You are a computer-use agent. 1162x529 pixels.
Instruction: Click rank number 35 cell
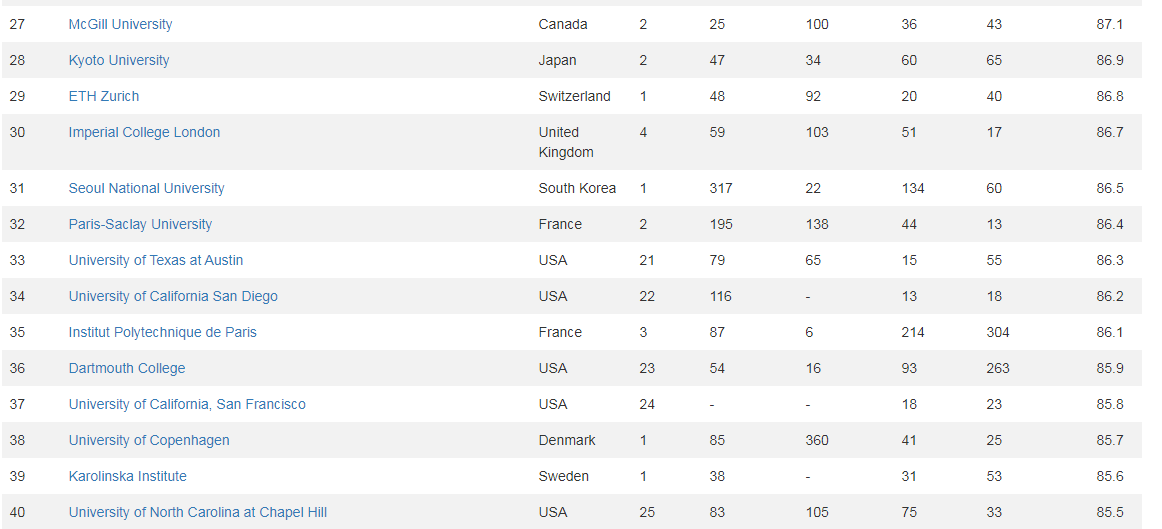coord(17,332)
